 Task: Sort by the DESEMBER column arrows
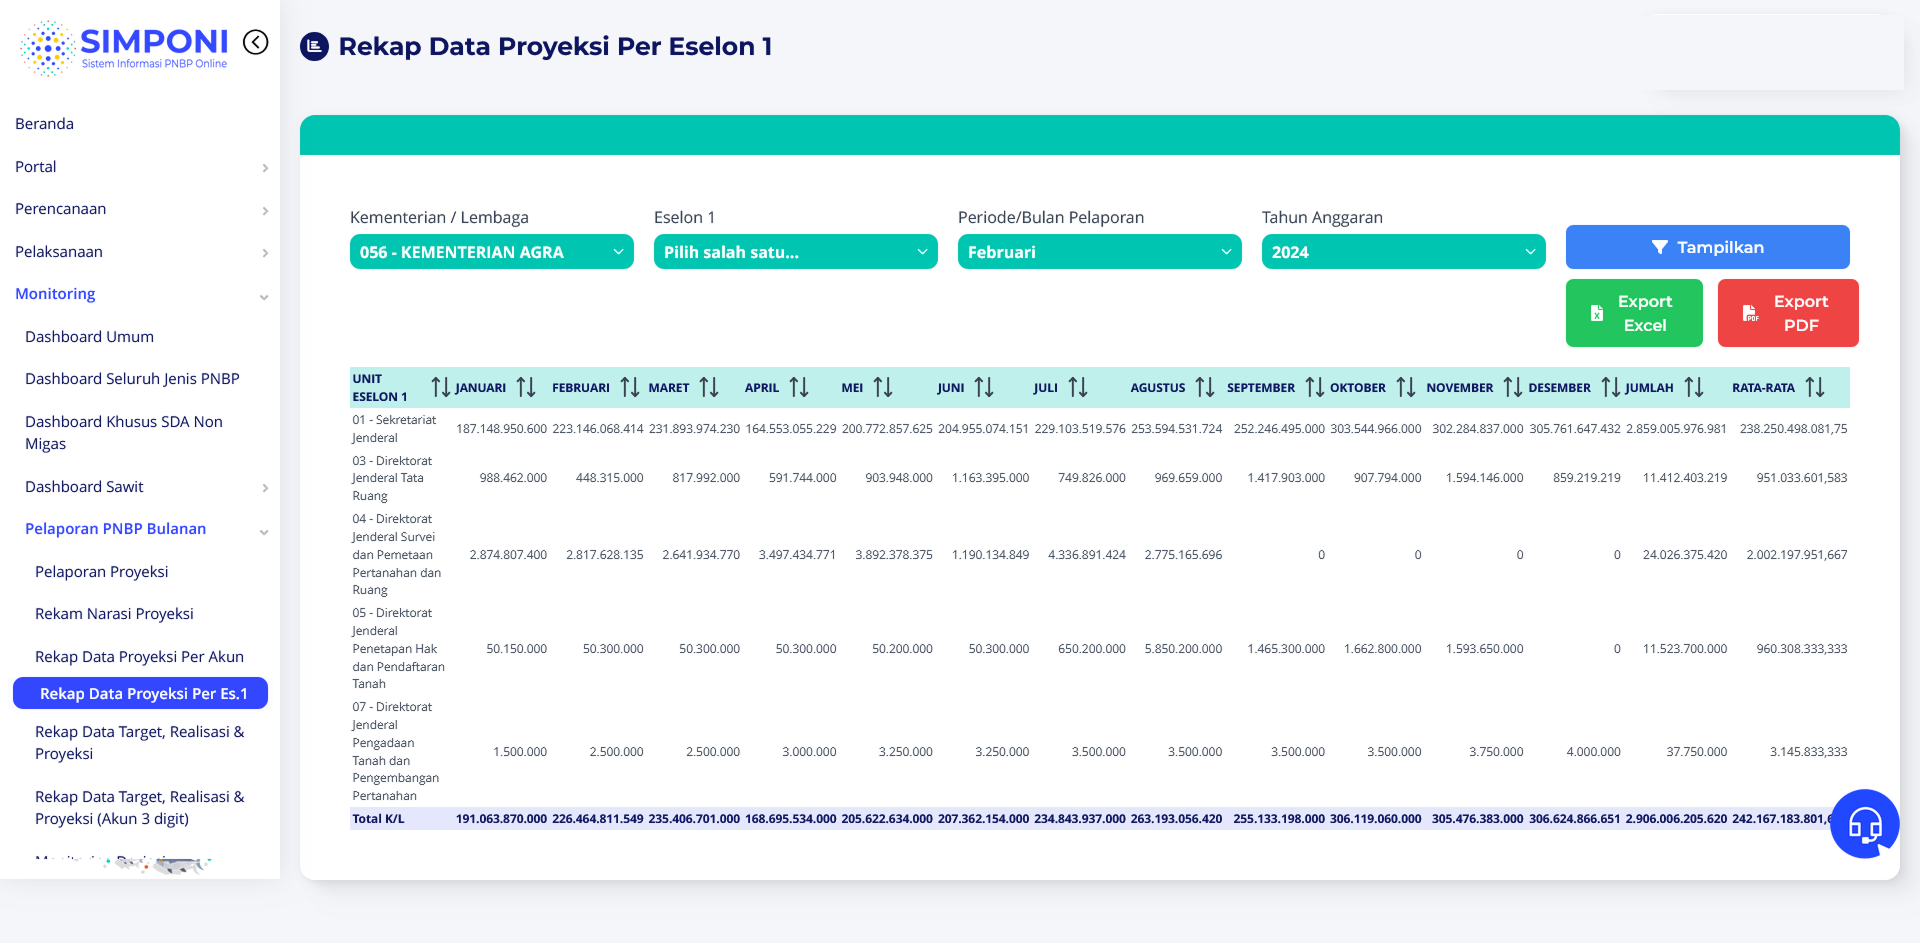1610,388
